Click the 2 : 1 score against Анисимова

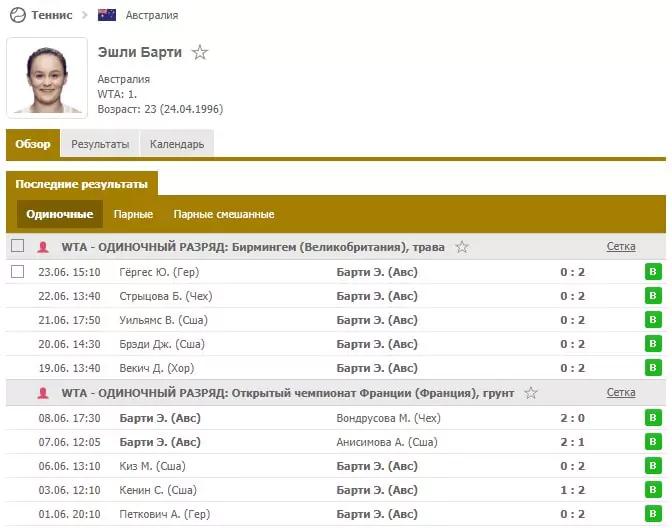point(573,442)
